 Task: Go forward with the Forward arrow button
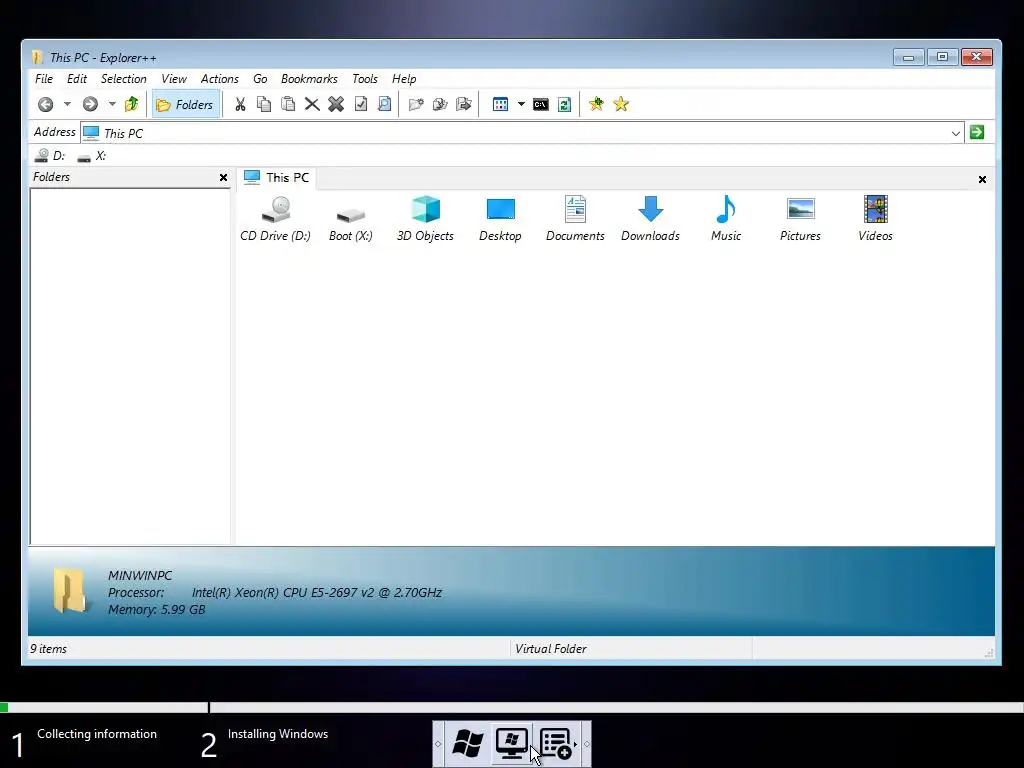89,104
